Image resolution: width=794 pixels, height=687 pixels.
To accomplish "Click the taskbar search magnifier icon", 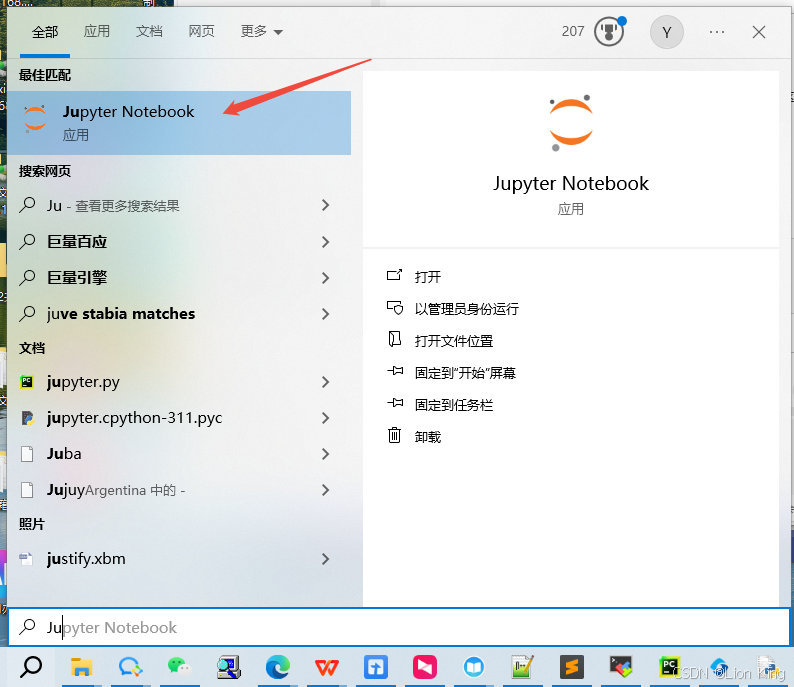I will (x=31, y=667).
